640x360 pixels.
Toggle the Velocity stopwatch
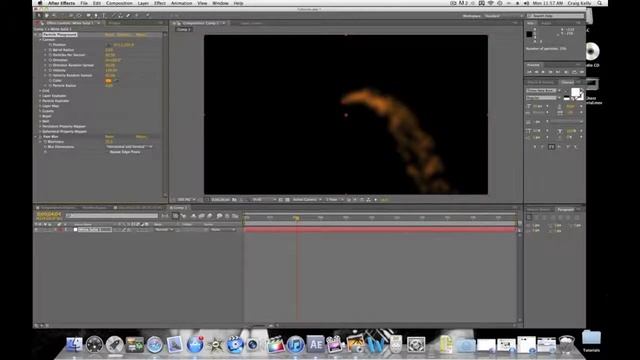pyautogui.click(x=50, y=70)
